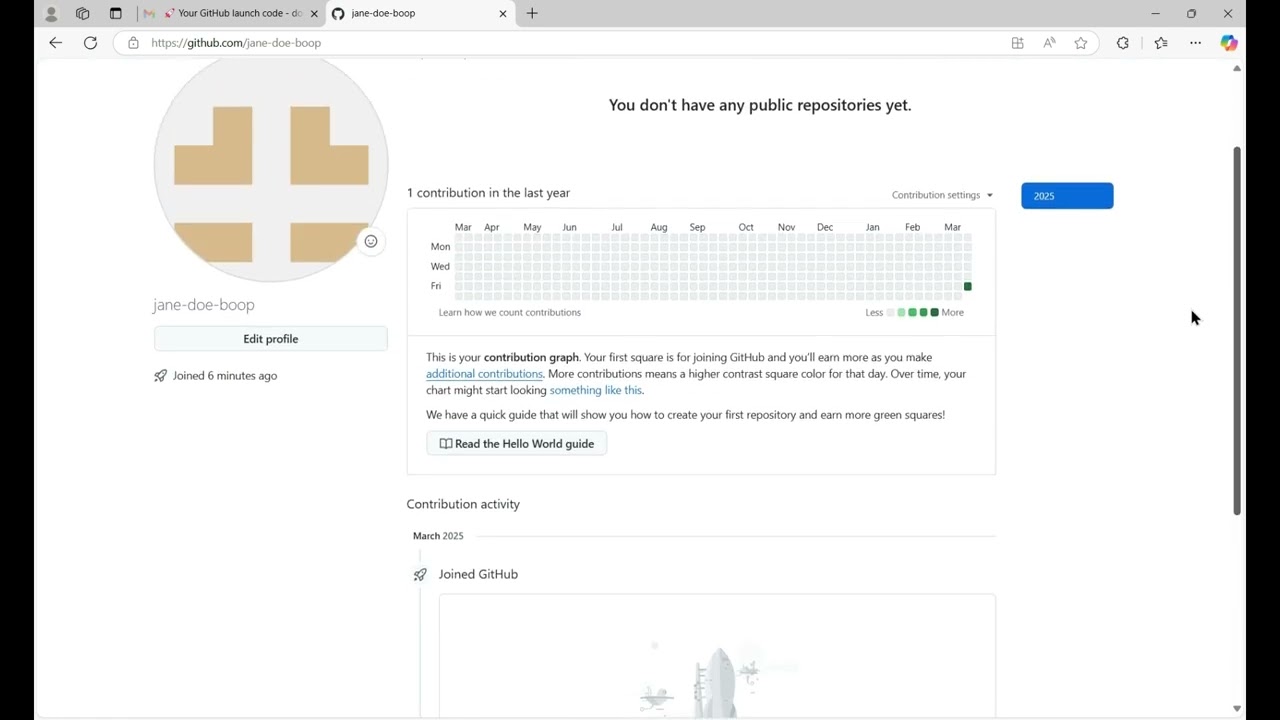Click the 'Contribution activity' heading
Viewport: 1280px width, 720px height.
[463, 505]
